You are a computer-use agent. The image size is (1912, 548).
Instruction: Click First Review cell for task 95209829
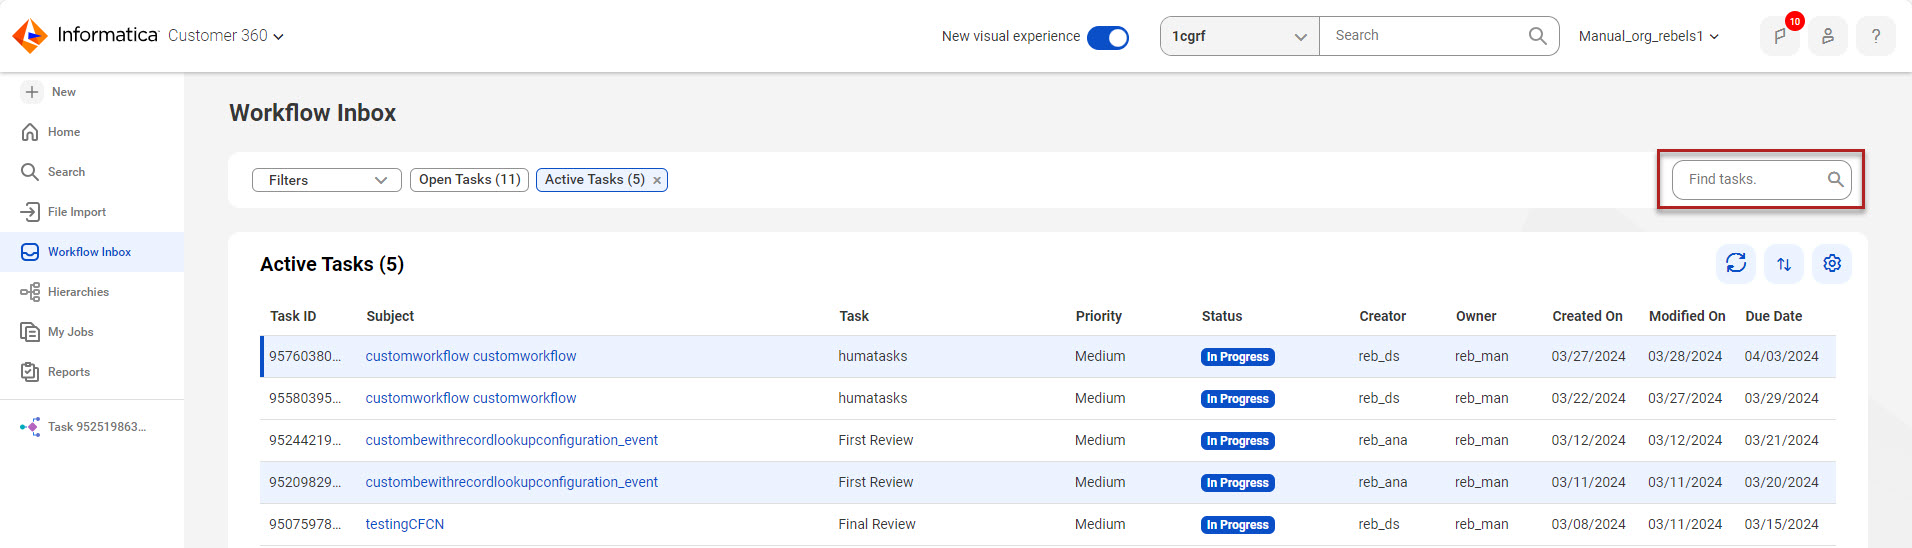coord(876,482)
